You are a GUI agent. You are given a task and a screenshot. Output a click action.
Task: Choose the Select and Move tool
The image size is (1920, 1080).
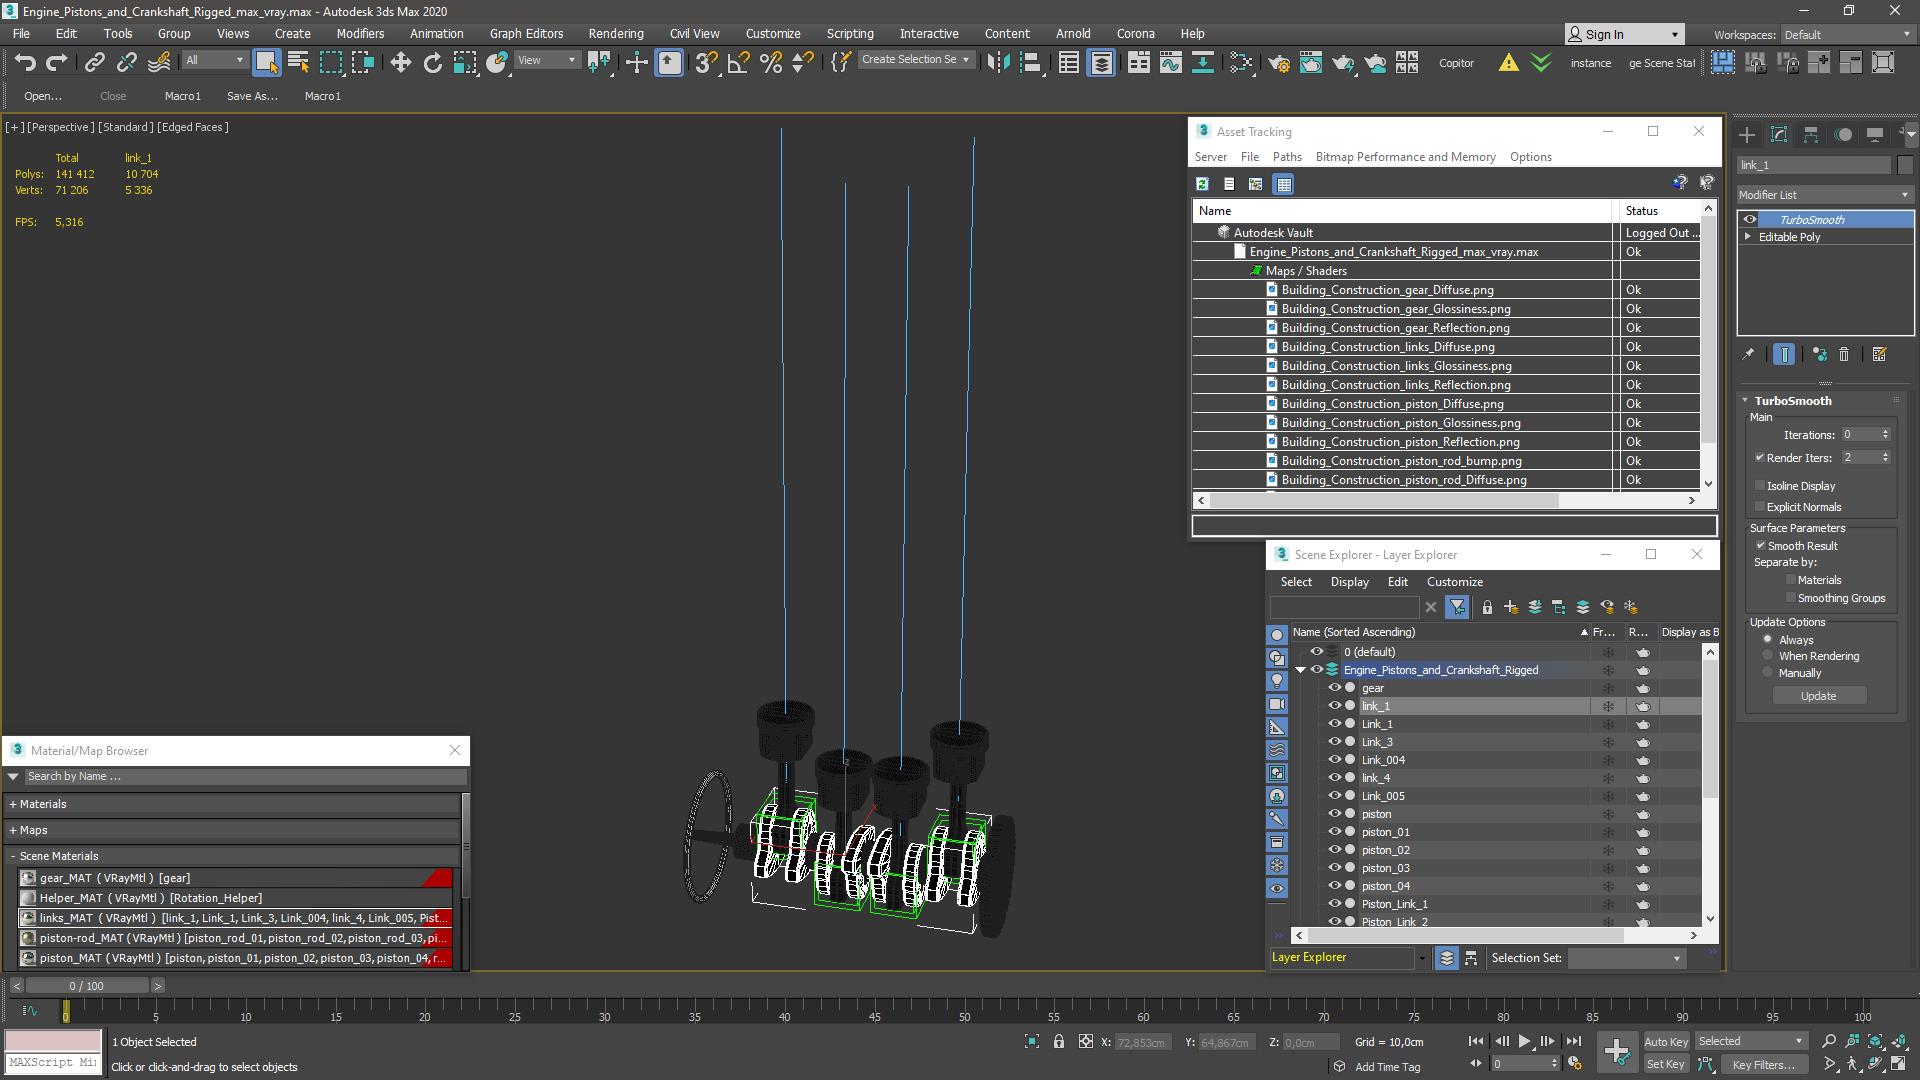(x=401, y=62)
